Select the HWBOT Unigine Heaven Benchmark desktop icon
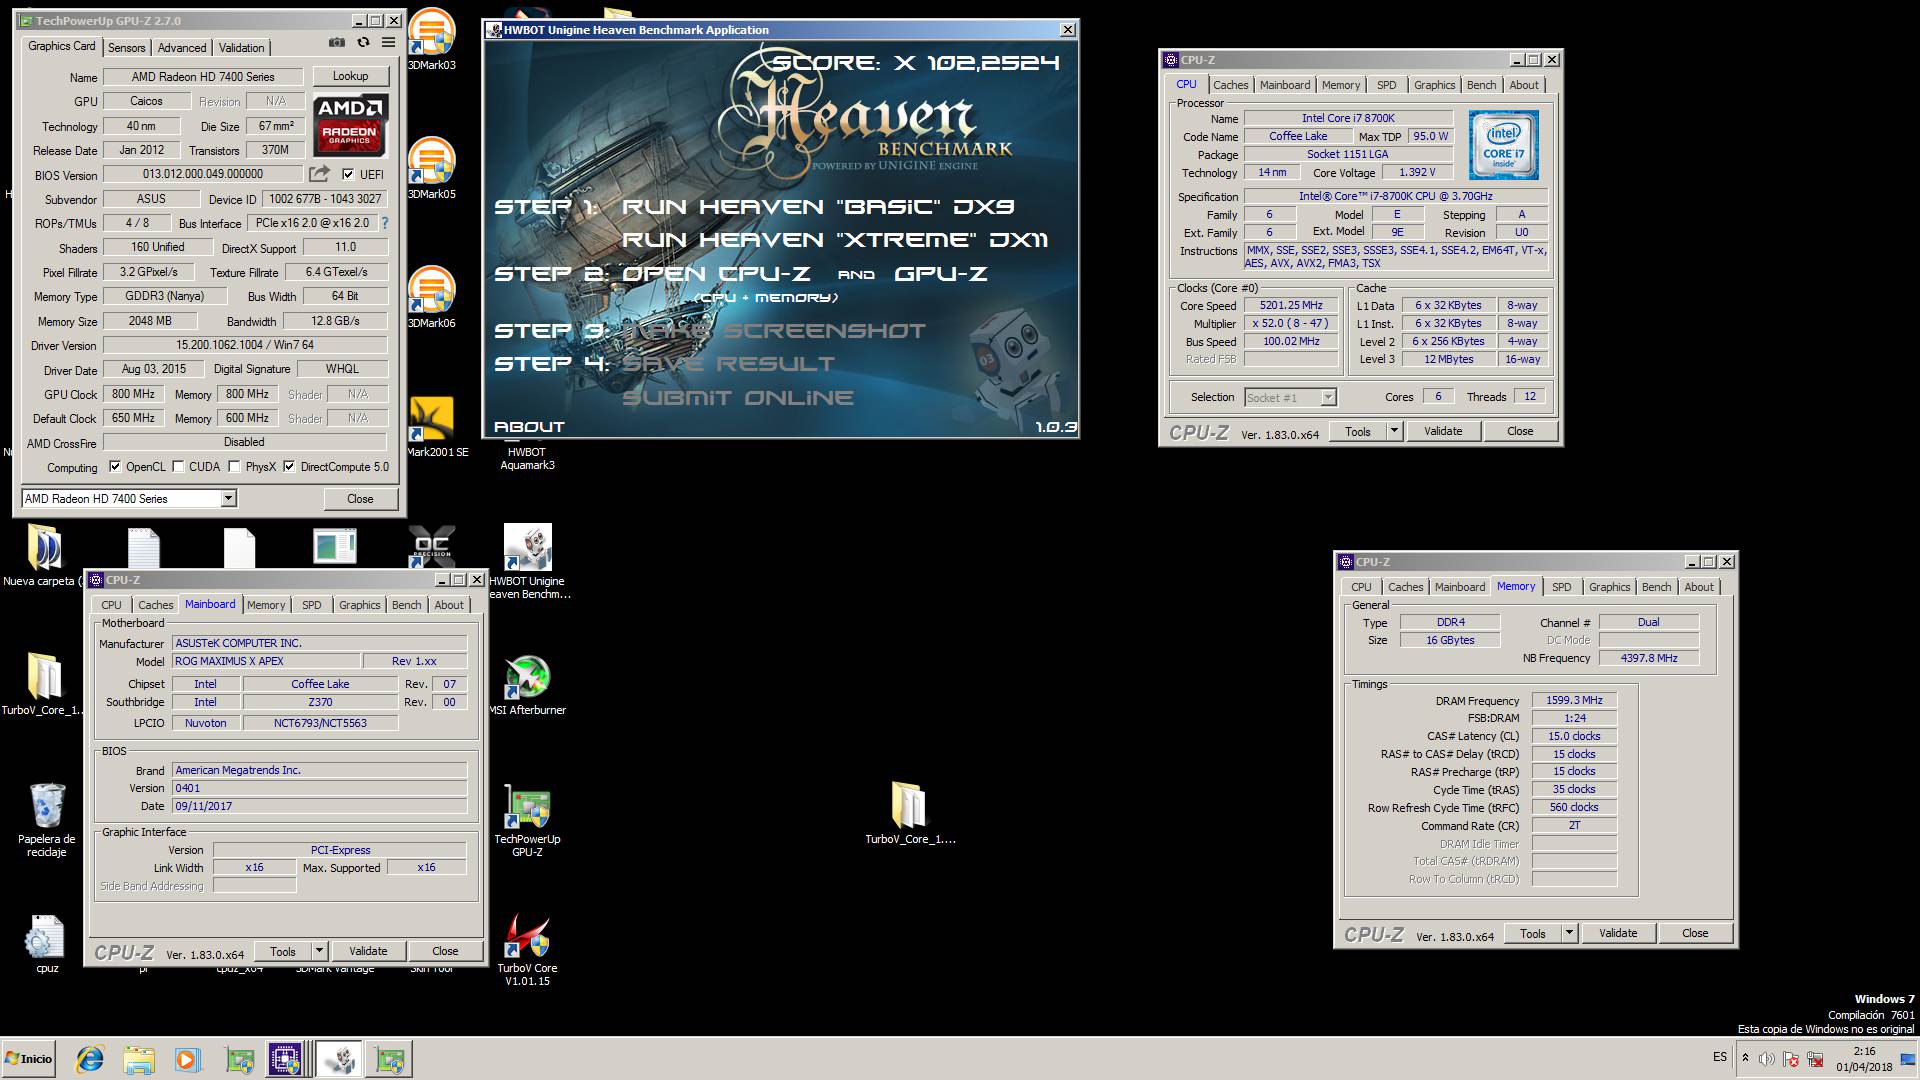Viewport: 1920px width, 1080px height. 527,562
